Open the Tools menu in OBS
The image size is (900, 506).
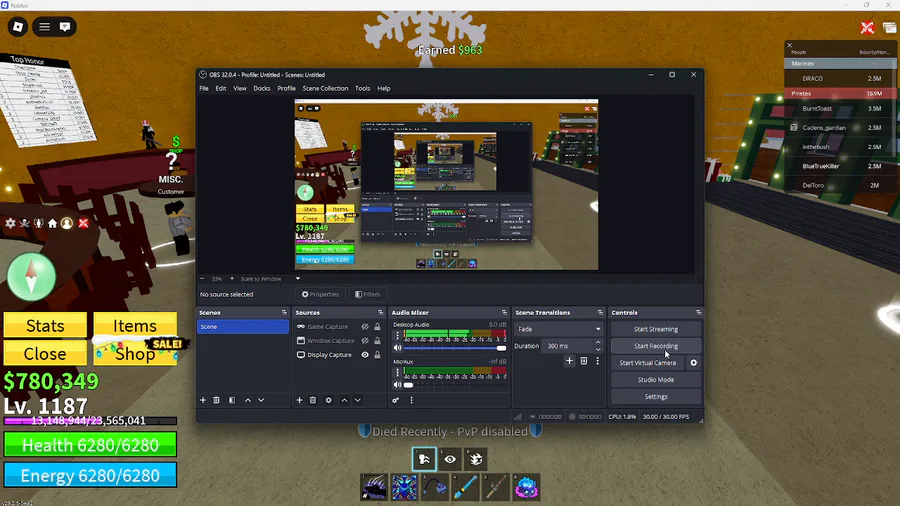(x=362, y=88)
